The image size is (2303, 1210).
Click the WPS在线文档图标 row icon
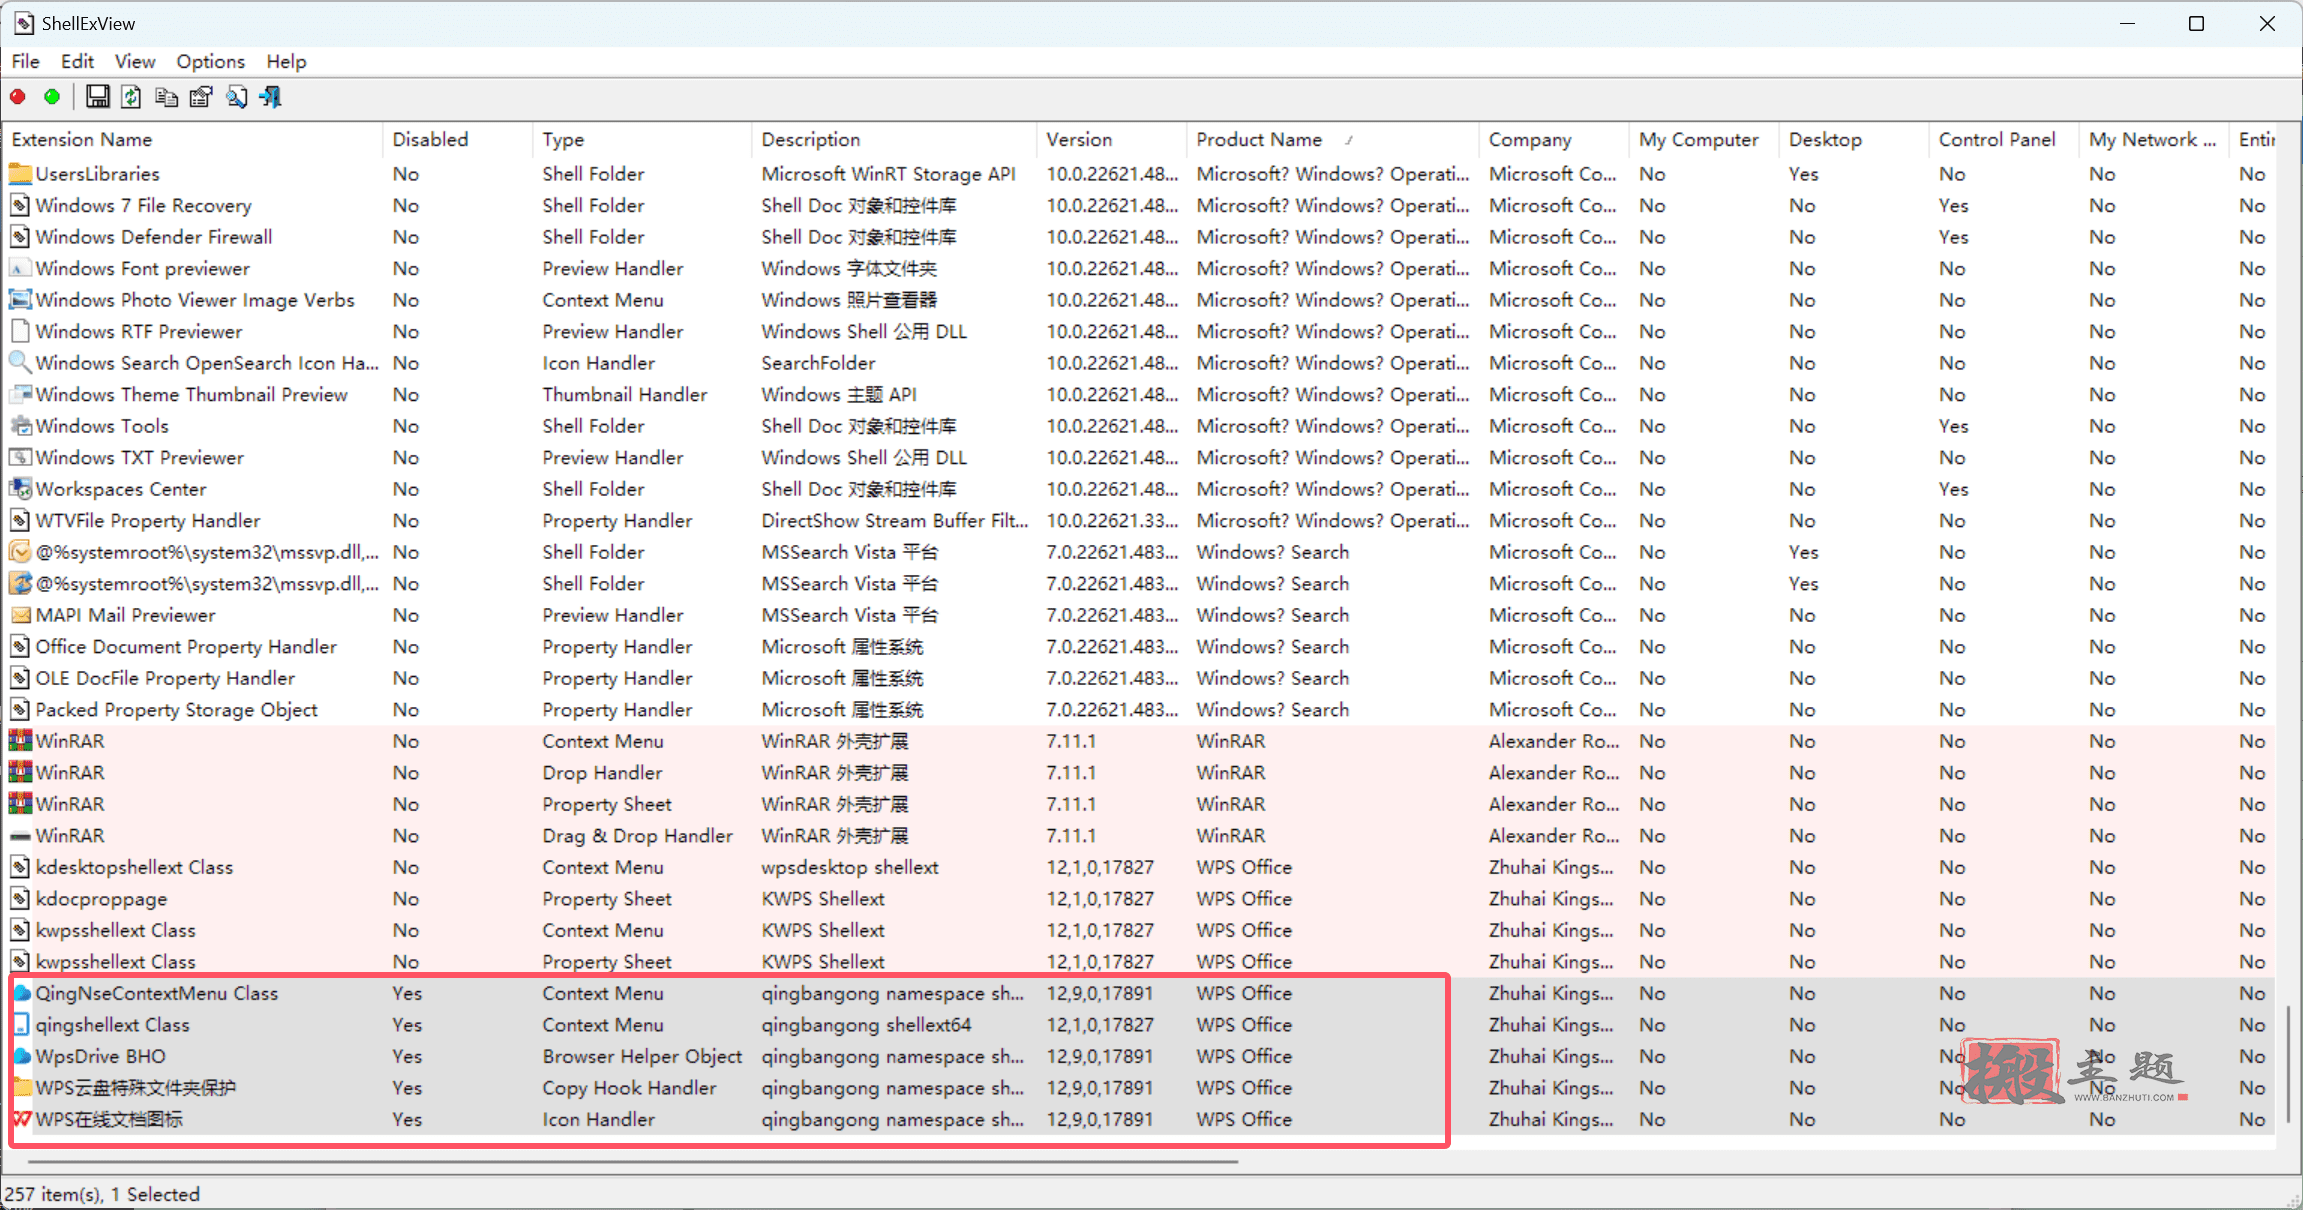click(x=21, y=1120)
